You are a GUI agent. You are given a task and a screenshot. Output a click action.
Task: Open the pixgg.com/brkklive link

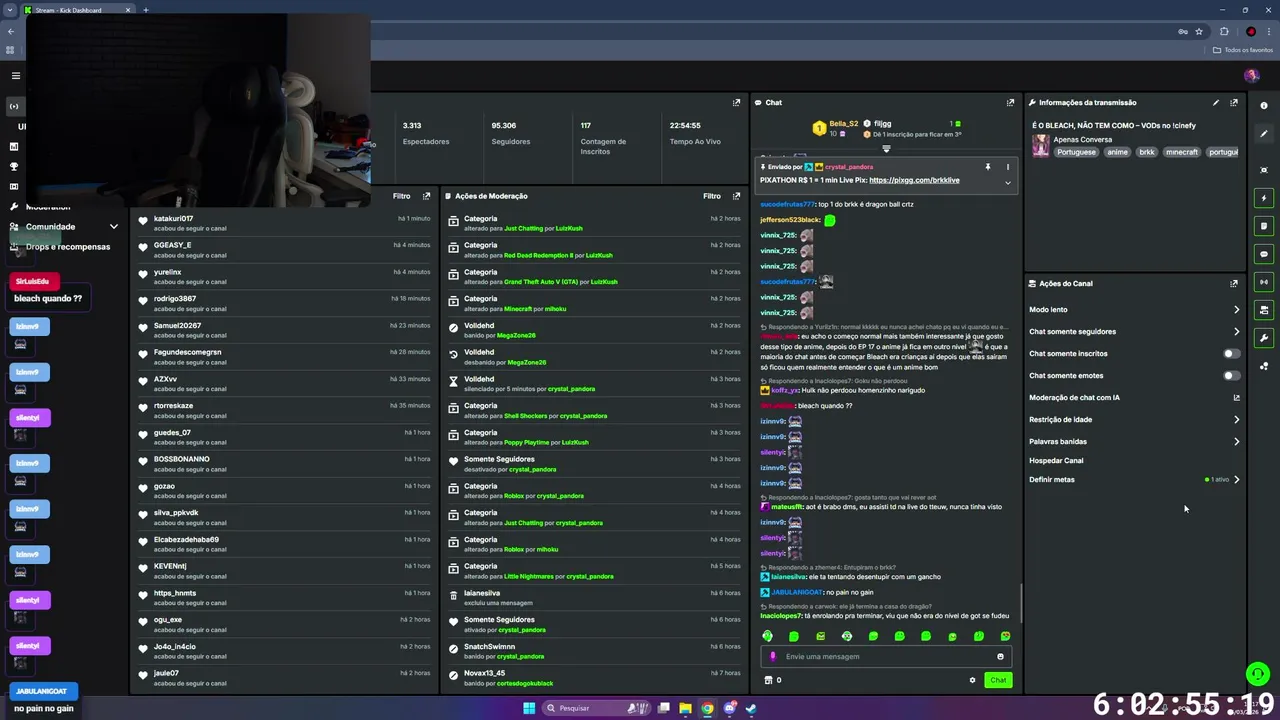point(914,180)
